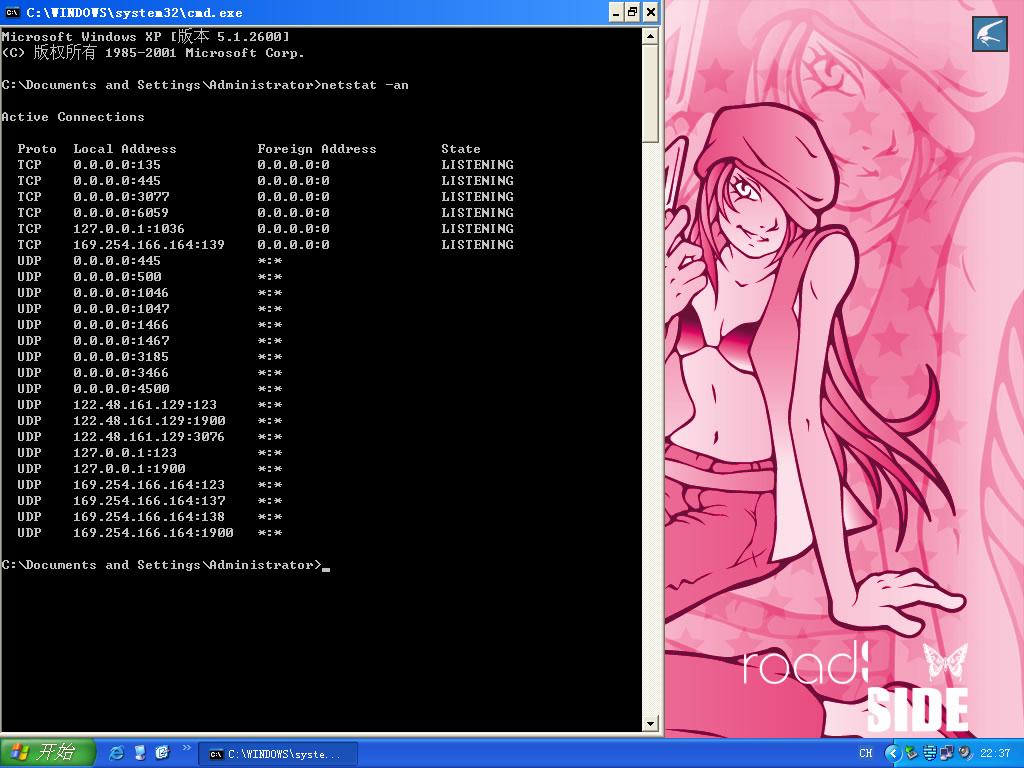The height and width of the screenshot is (768, 1024).
Task: Click the 'Foreign Address' column header
Action: tap(317, 149)
